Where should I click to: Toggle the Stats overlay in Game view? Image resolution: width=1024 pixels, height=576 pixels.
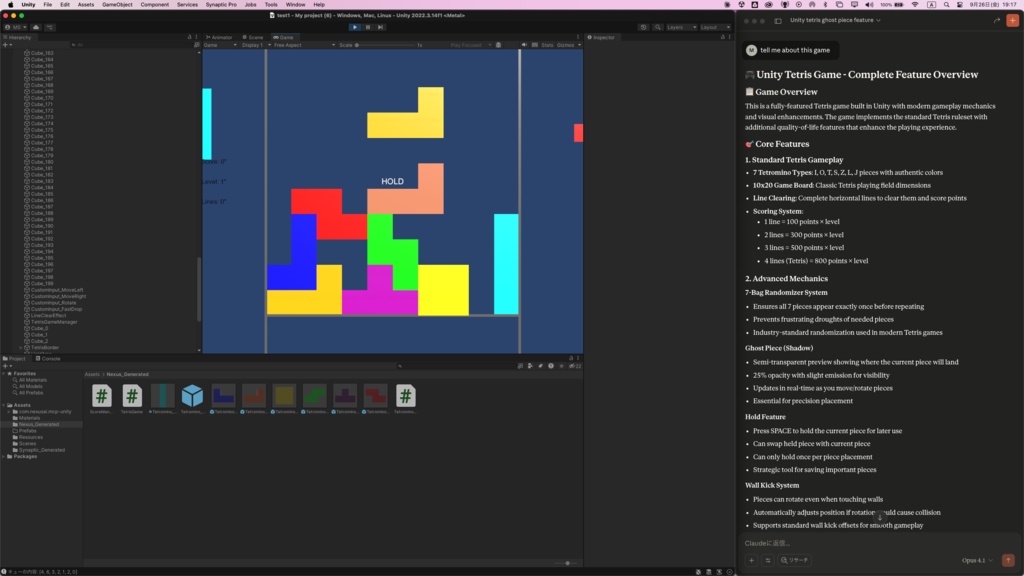pyautogui.click(x=547, y=44)
